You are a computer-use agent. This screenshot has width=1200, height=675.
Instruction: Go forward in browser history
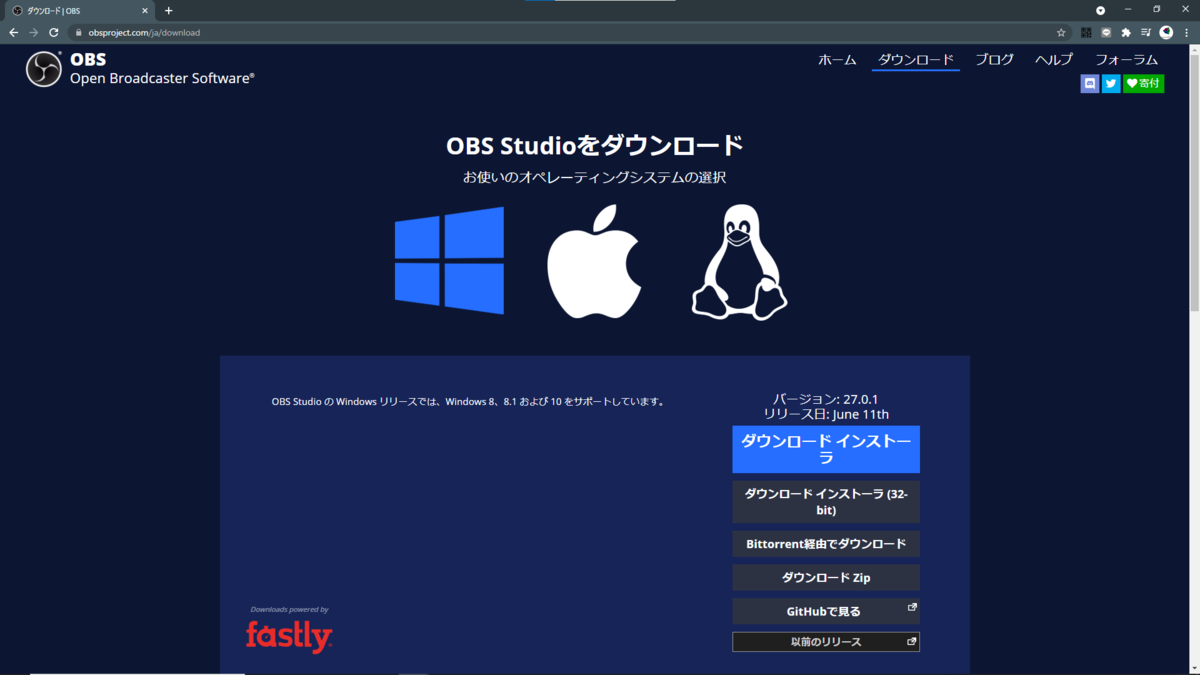[x=34, y=33]
